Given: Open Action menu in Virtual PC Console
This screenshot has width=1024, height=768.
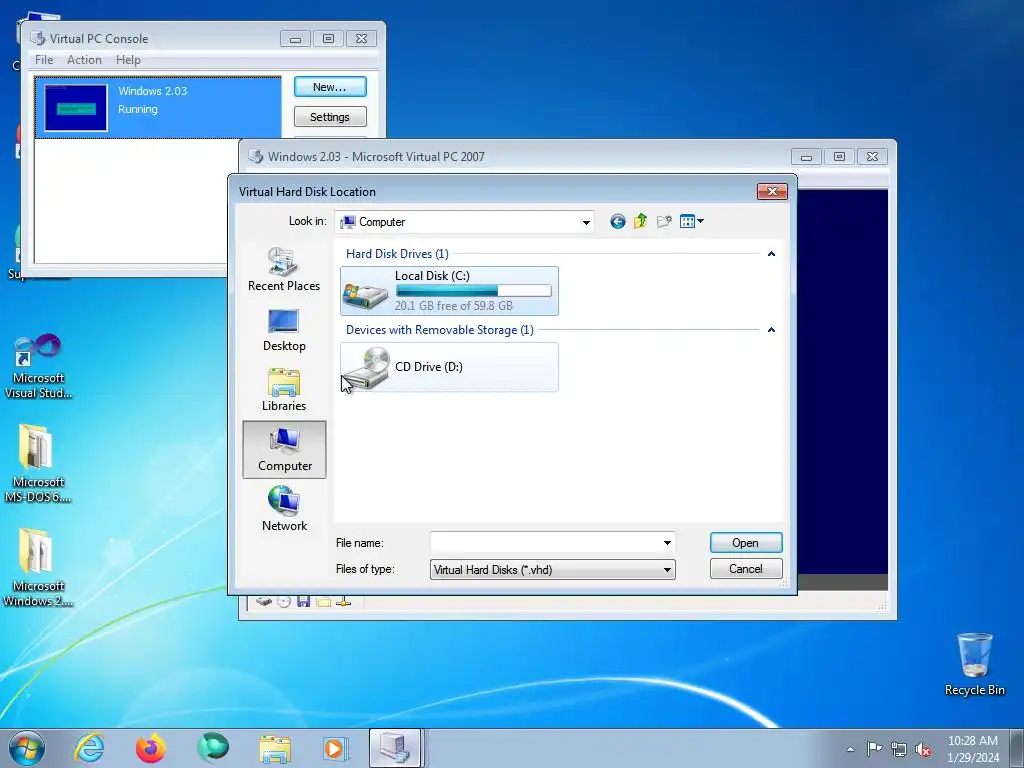Looking at the screenshot, I should click(84, 60).
